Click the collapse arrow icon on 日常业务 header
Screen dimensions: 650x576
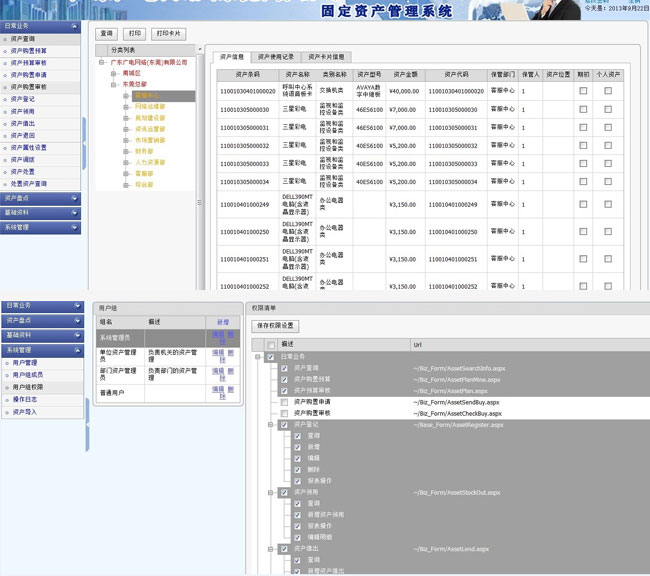pyautogui.click(x=76, y=26)
